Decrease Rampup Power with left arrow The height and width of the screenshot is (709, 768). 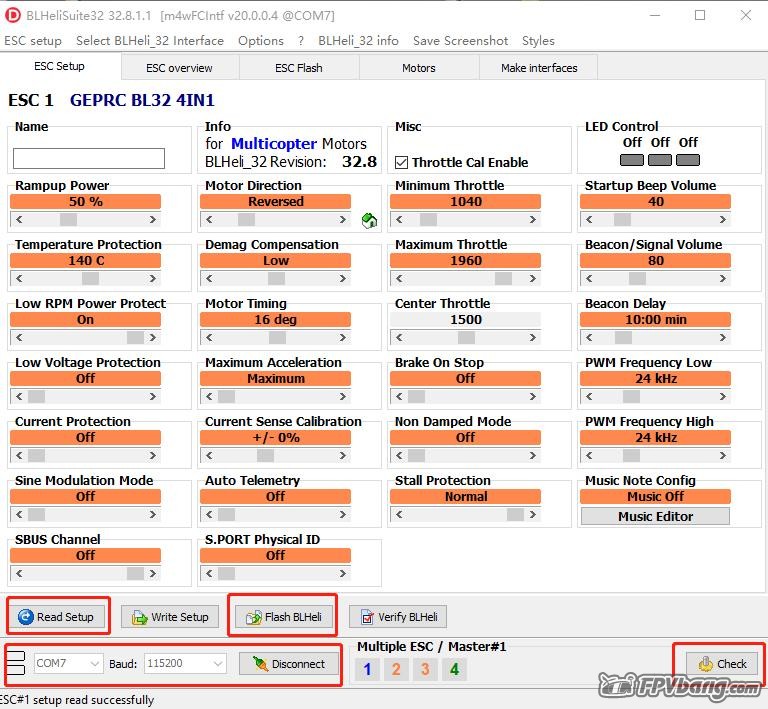point(19,219)
